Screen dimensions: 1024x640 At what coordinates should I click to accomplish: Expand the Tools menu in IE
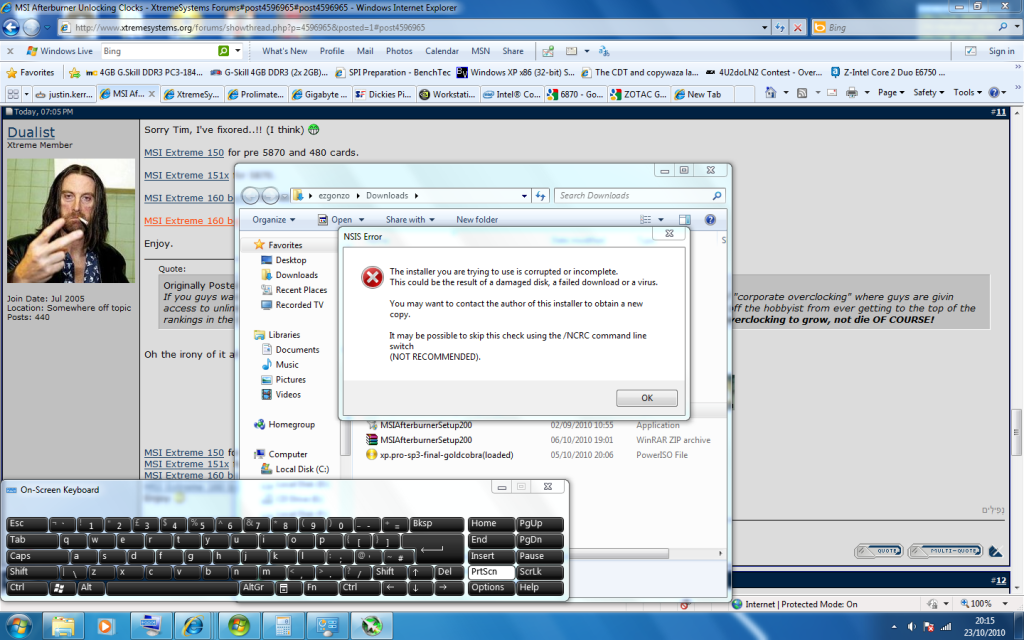967,93
